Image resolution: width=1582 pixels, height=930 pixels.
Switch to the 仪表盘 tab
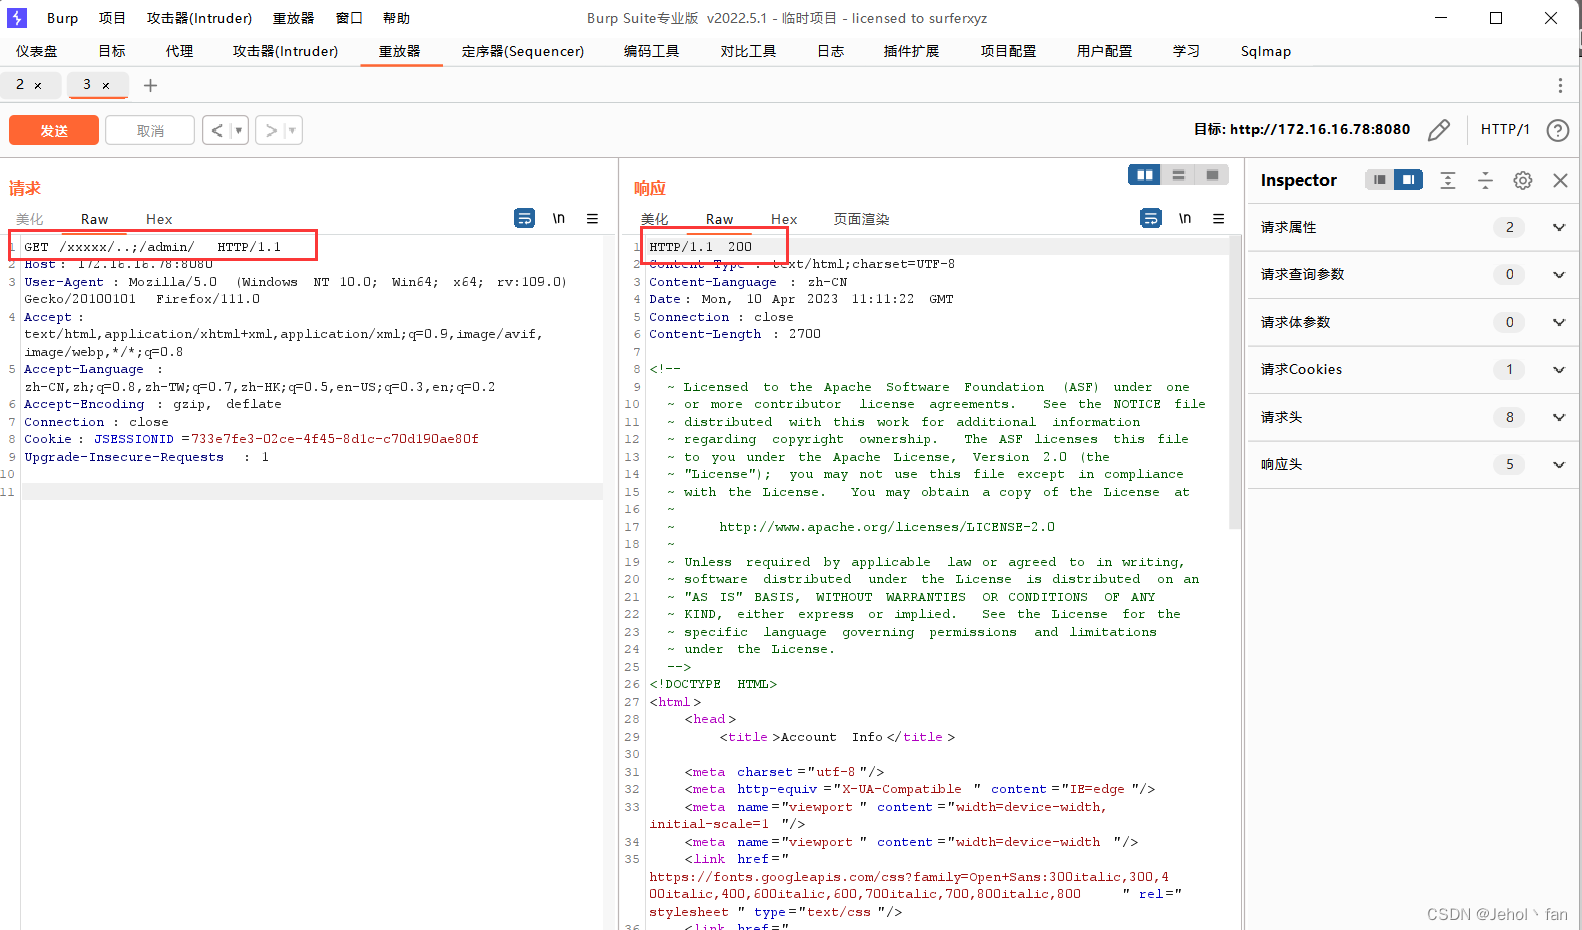[x=37, y=51]
